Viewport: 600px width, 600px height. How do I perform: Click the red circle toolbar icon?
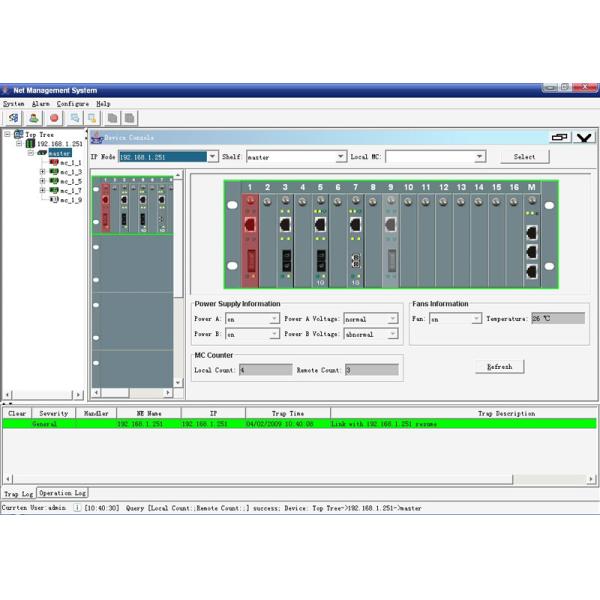coord(54,118)
